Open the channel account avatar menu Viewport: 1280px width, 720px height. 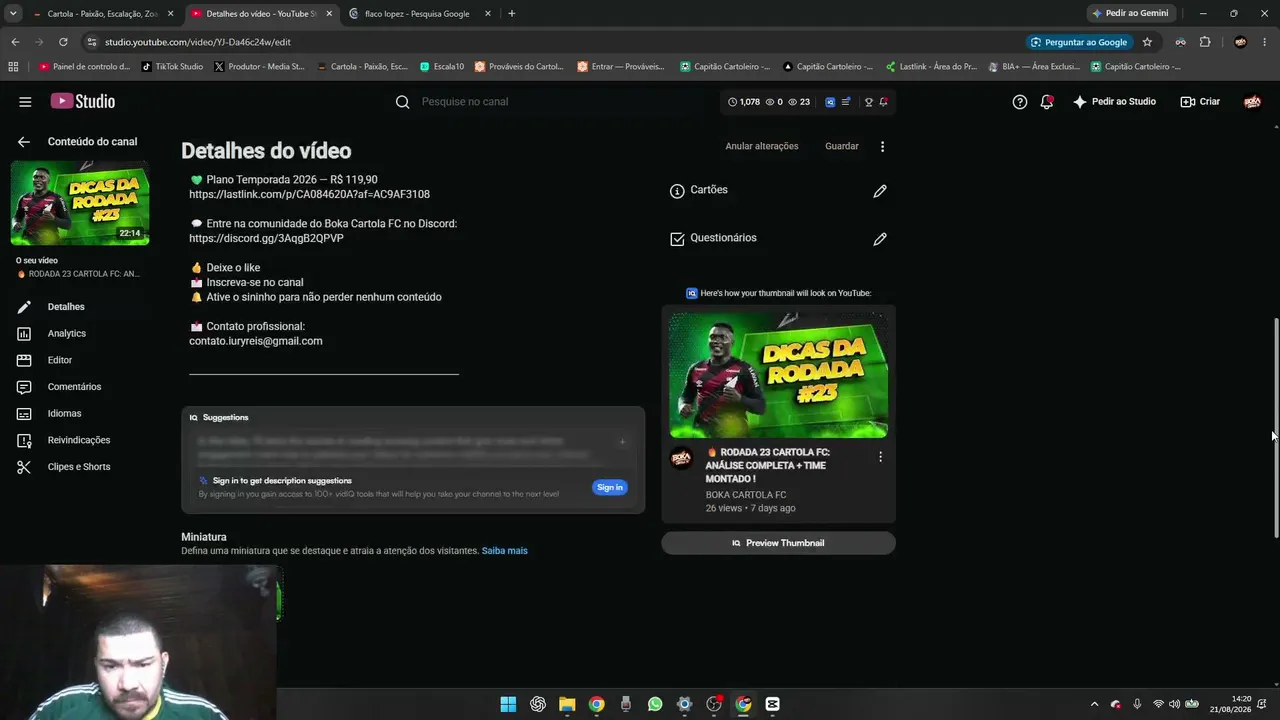pos(1252,102)
